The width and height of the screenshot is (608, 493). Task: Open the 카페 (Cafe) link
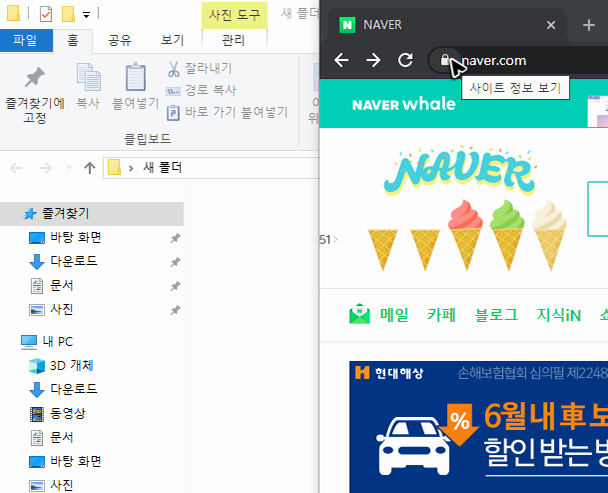(441, 315)
